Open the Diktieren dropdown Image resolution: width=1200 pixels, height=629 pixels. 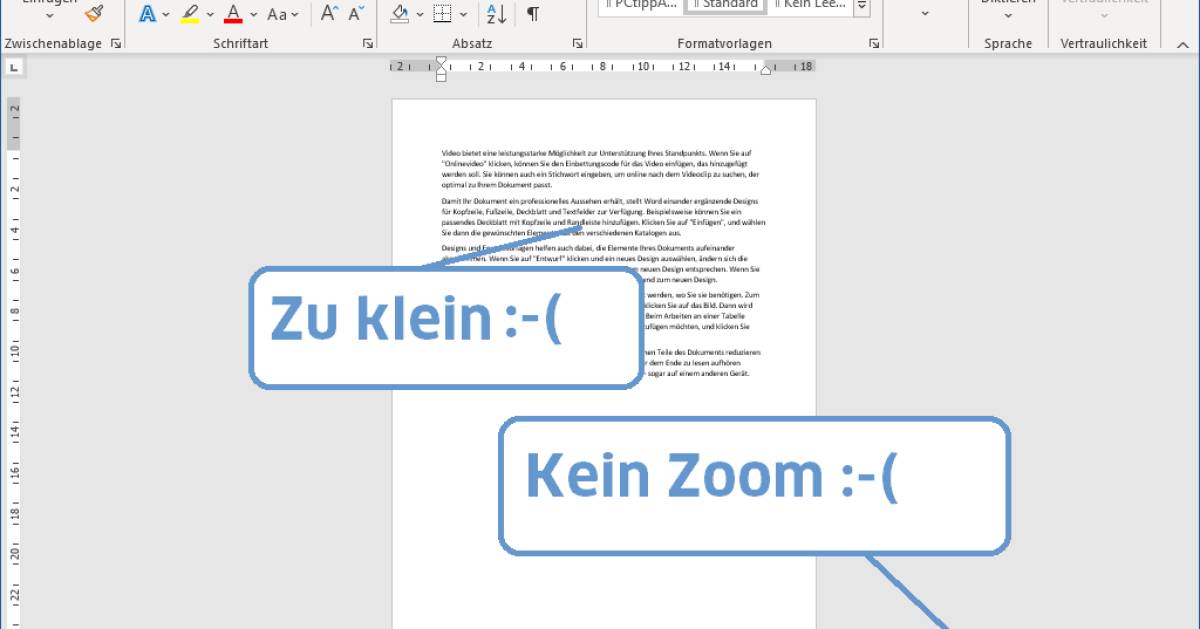click(x=1008, y=16)
